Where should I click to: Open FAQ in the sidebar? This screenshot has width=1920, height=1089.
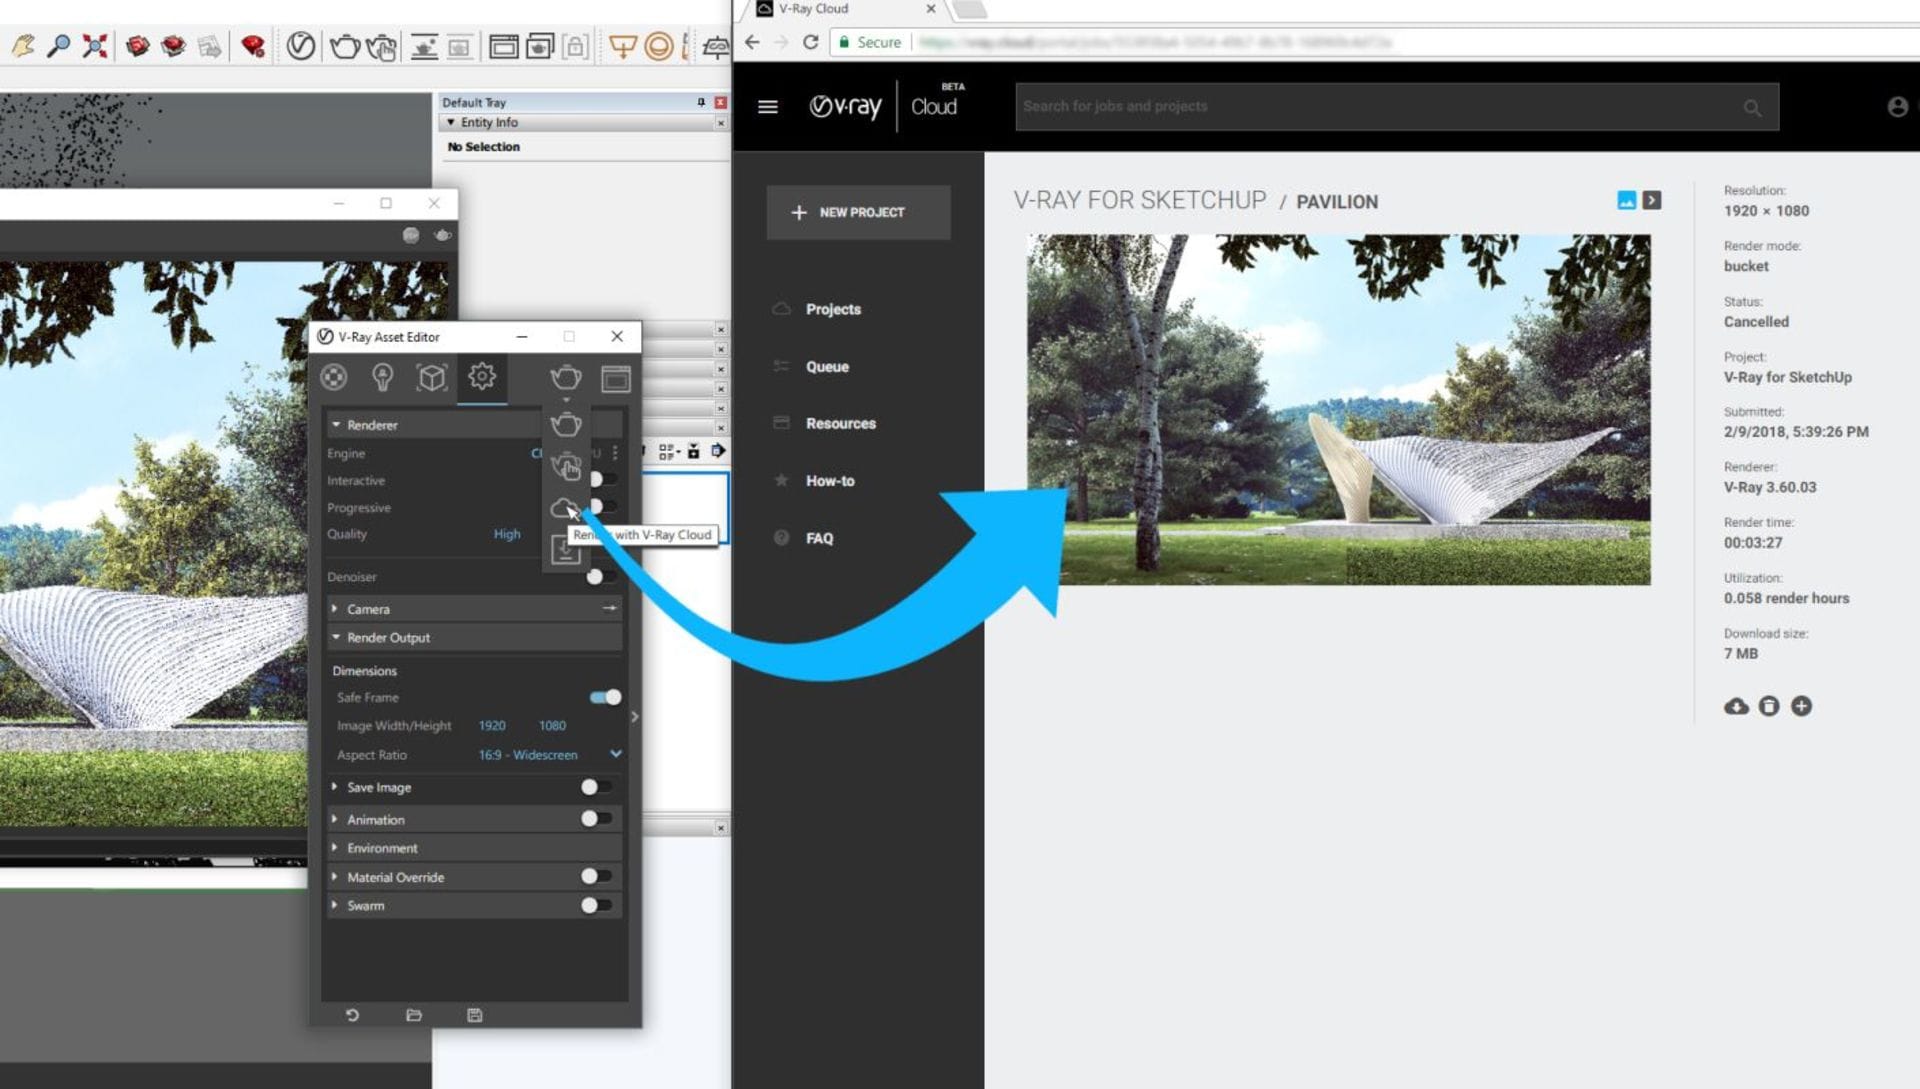coord(819,538)
